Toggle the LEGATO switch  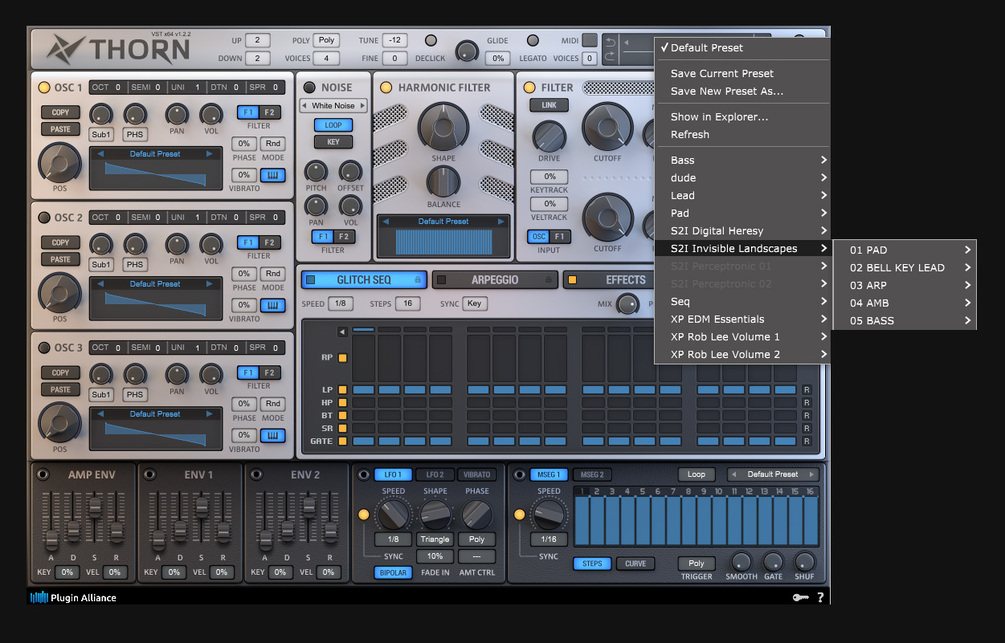pos(533,40)
